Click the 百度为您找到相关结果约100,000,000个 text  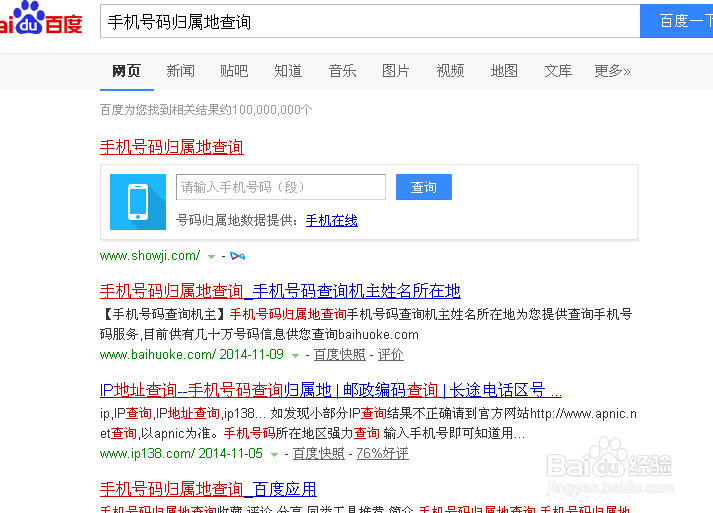(206, 110)
